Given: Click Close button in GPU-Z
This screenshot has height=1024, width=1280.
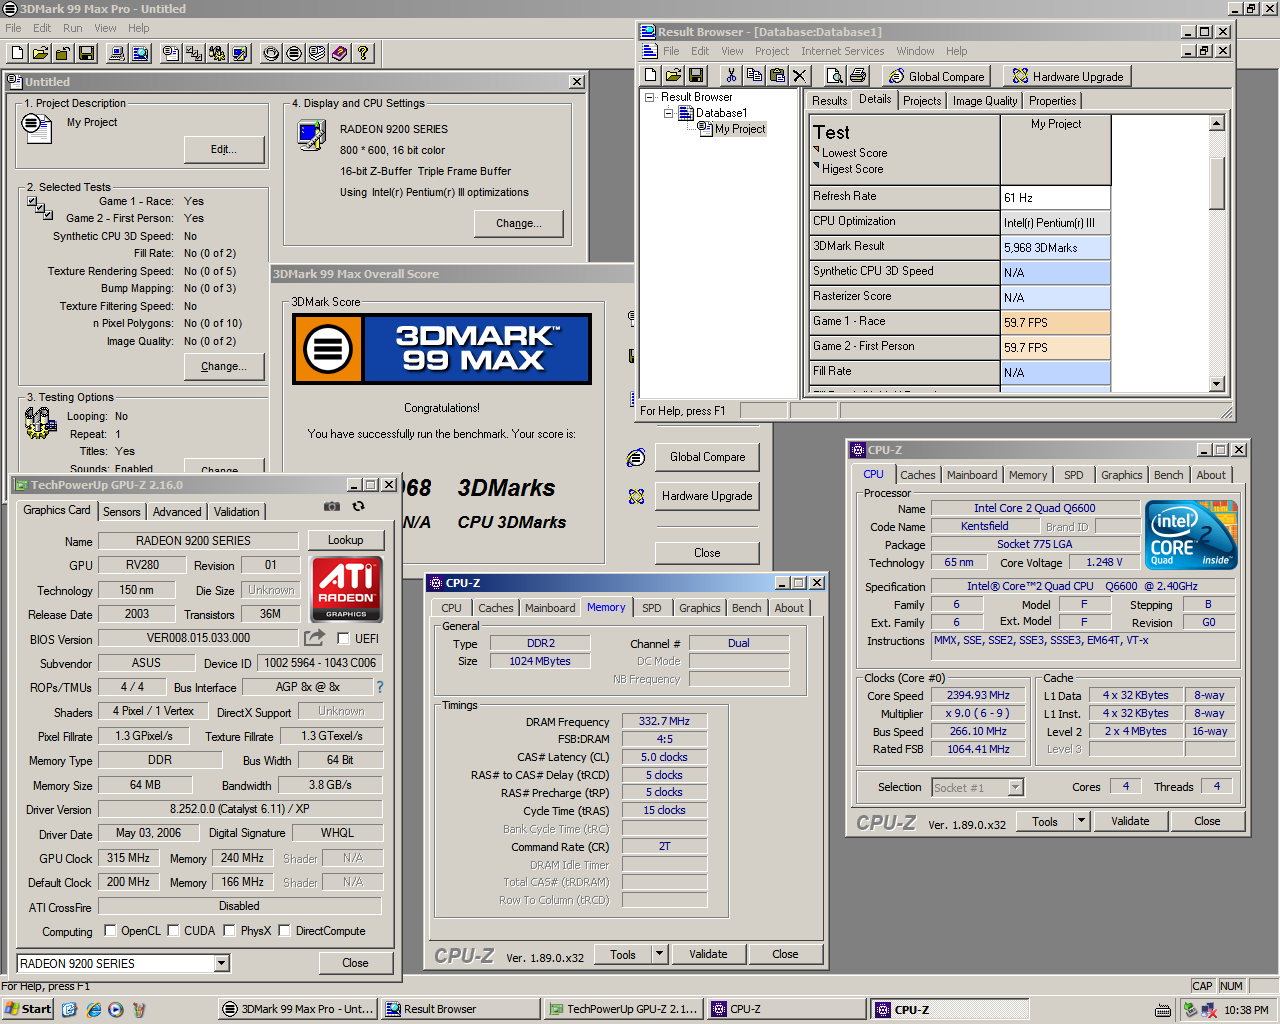Looking at the screenshot, I should point(355,963).
